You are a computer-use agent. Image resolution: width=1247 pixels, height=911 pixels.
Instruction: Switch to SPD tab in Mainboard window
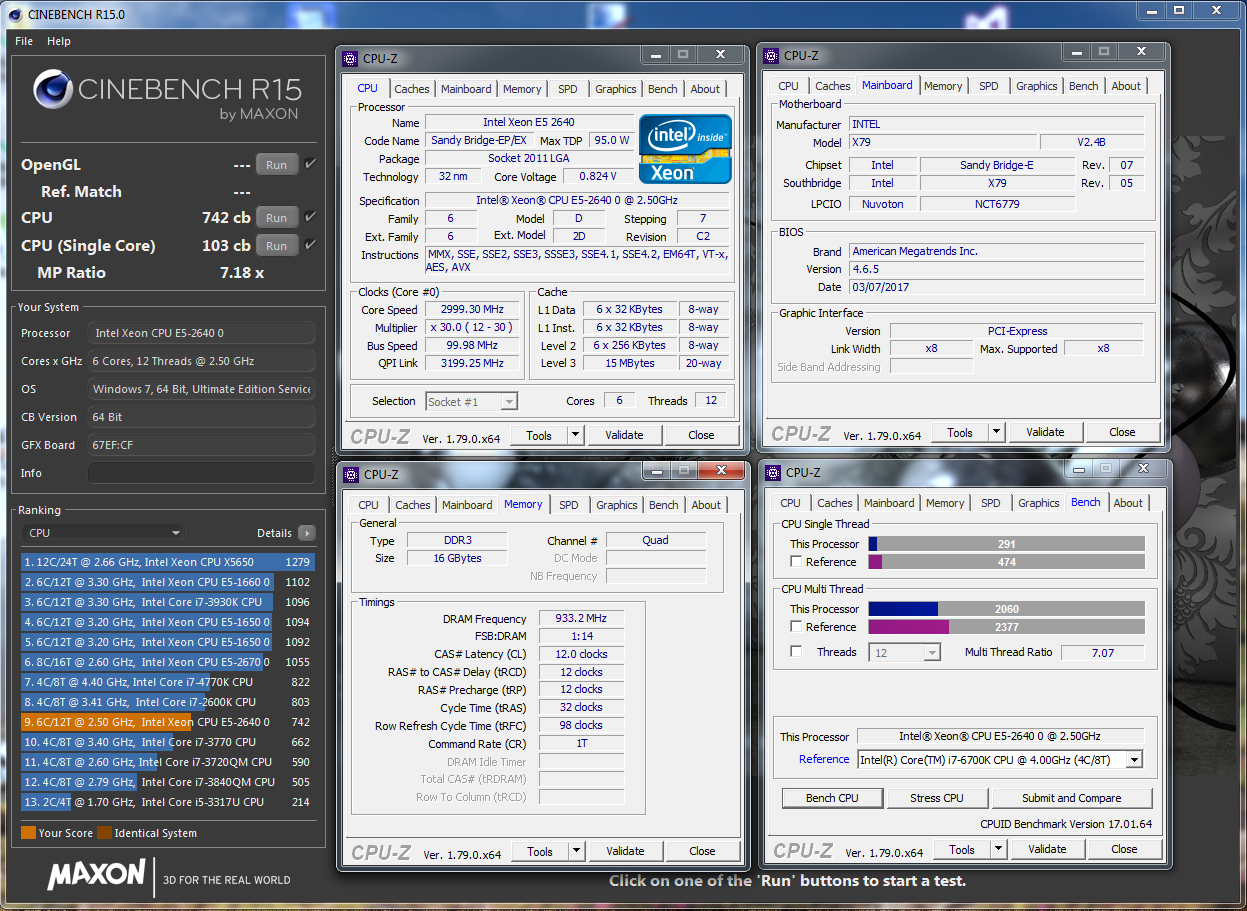tap(989, 86)
